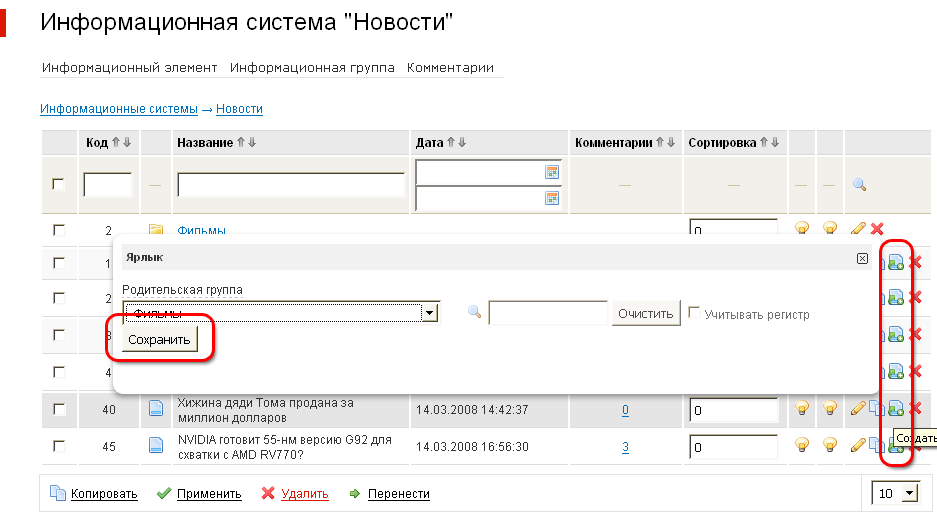937x521 pixels.
Task: Open the calendar picker for the first date field
Action: (551, 172)
